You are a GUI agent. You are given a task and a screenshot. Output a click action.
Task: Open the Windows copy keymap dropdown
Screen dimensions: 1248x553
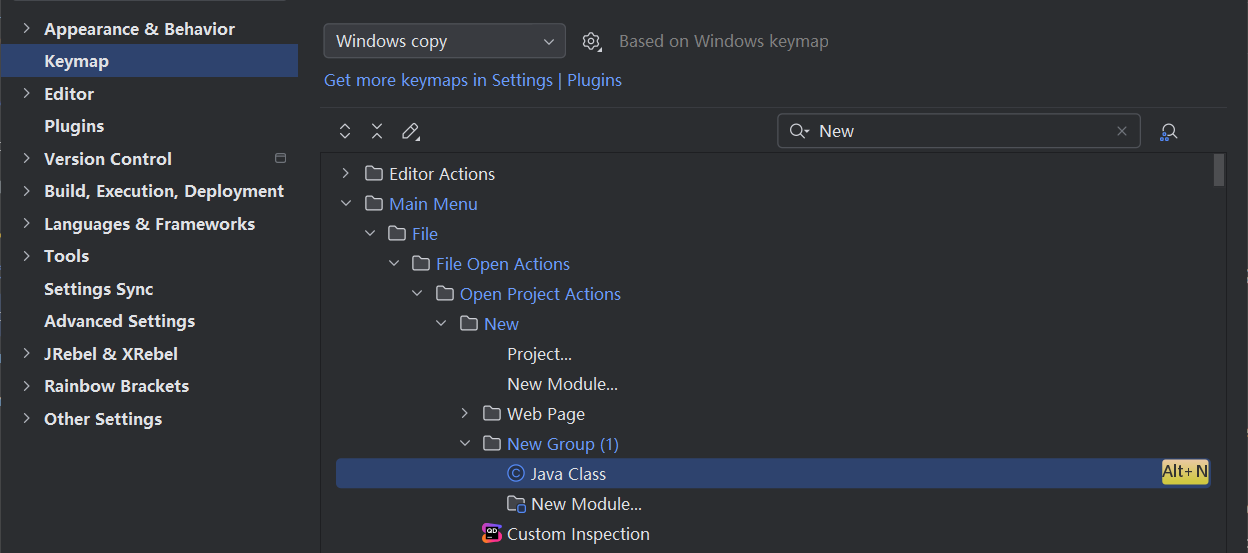click(x=444, y=41)
